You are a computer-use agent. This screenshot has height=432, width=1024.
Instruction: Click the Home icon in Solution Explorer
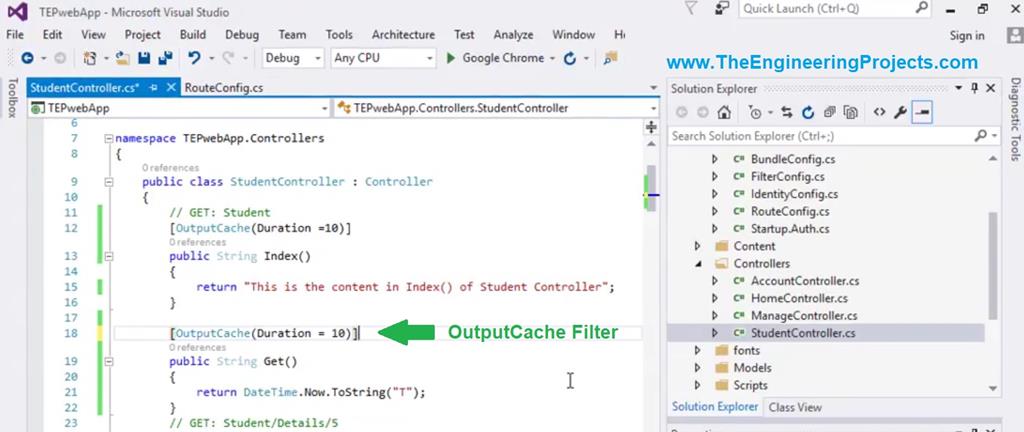(723, 112)
